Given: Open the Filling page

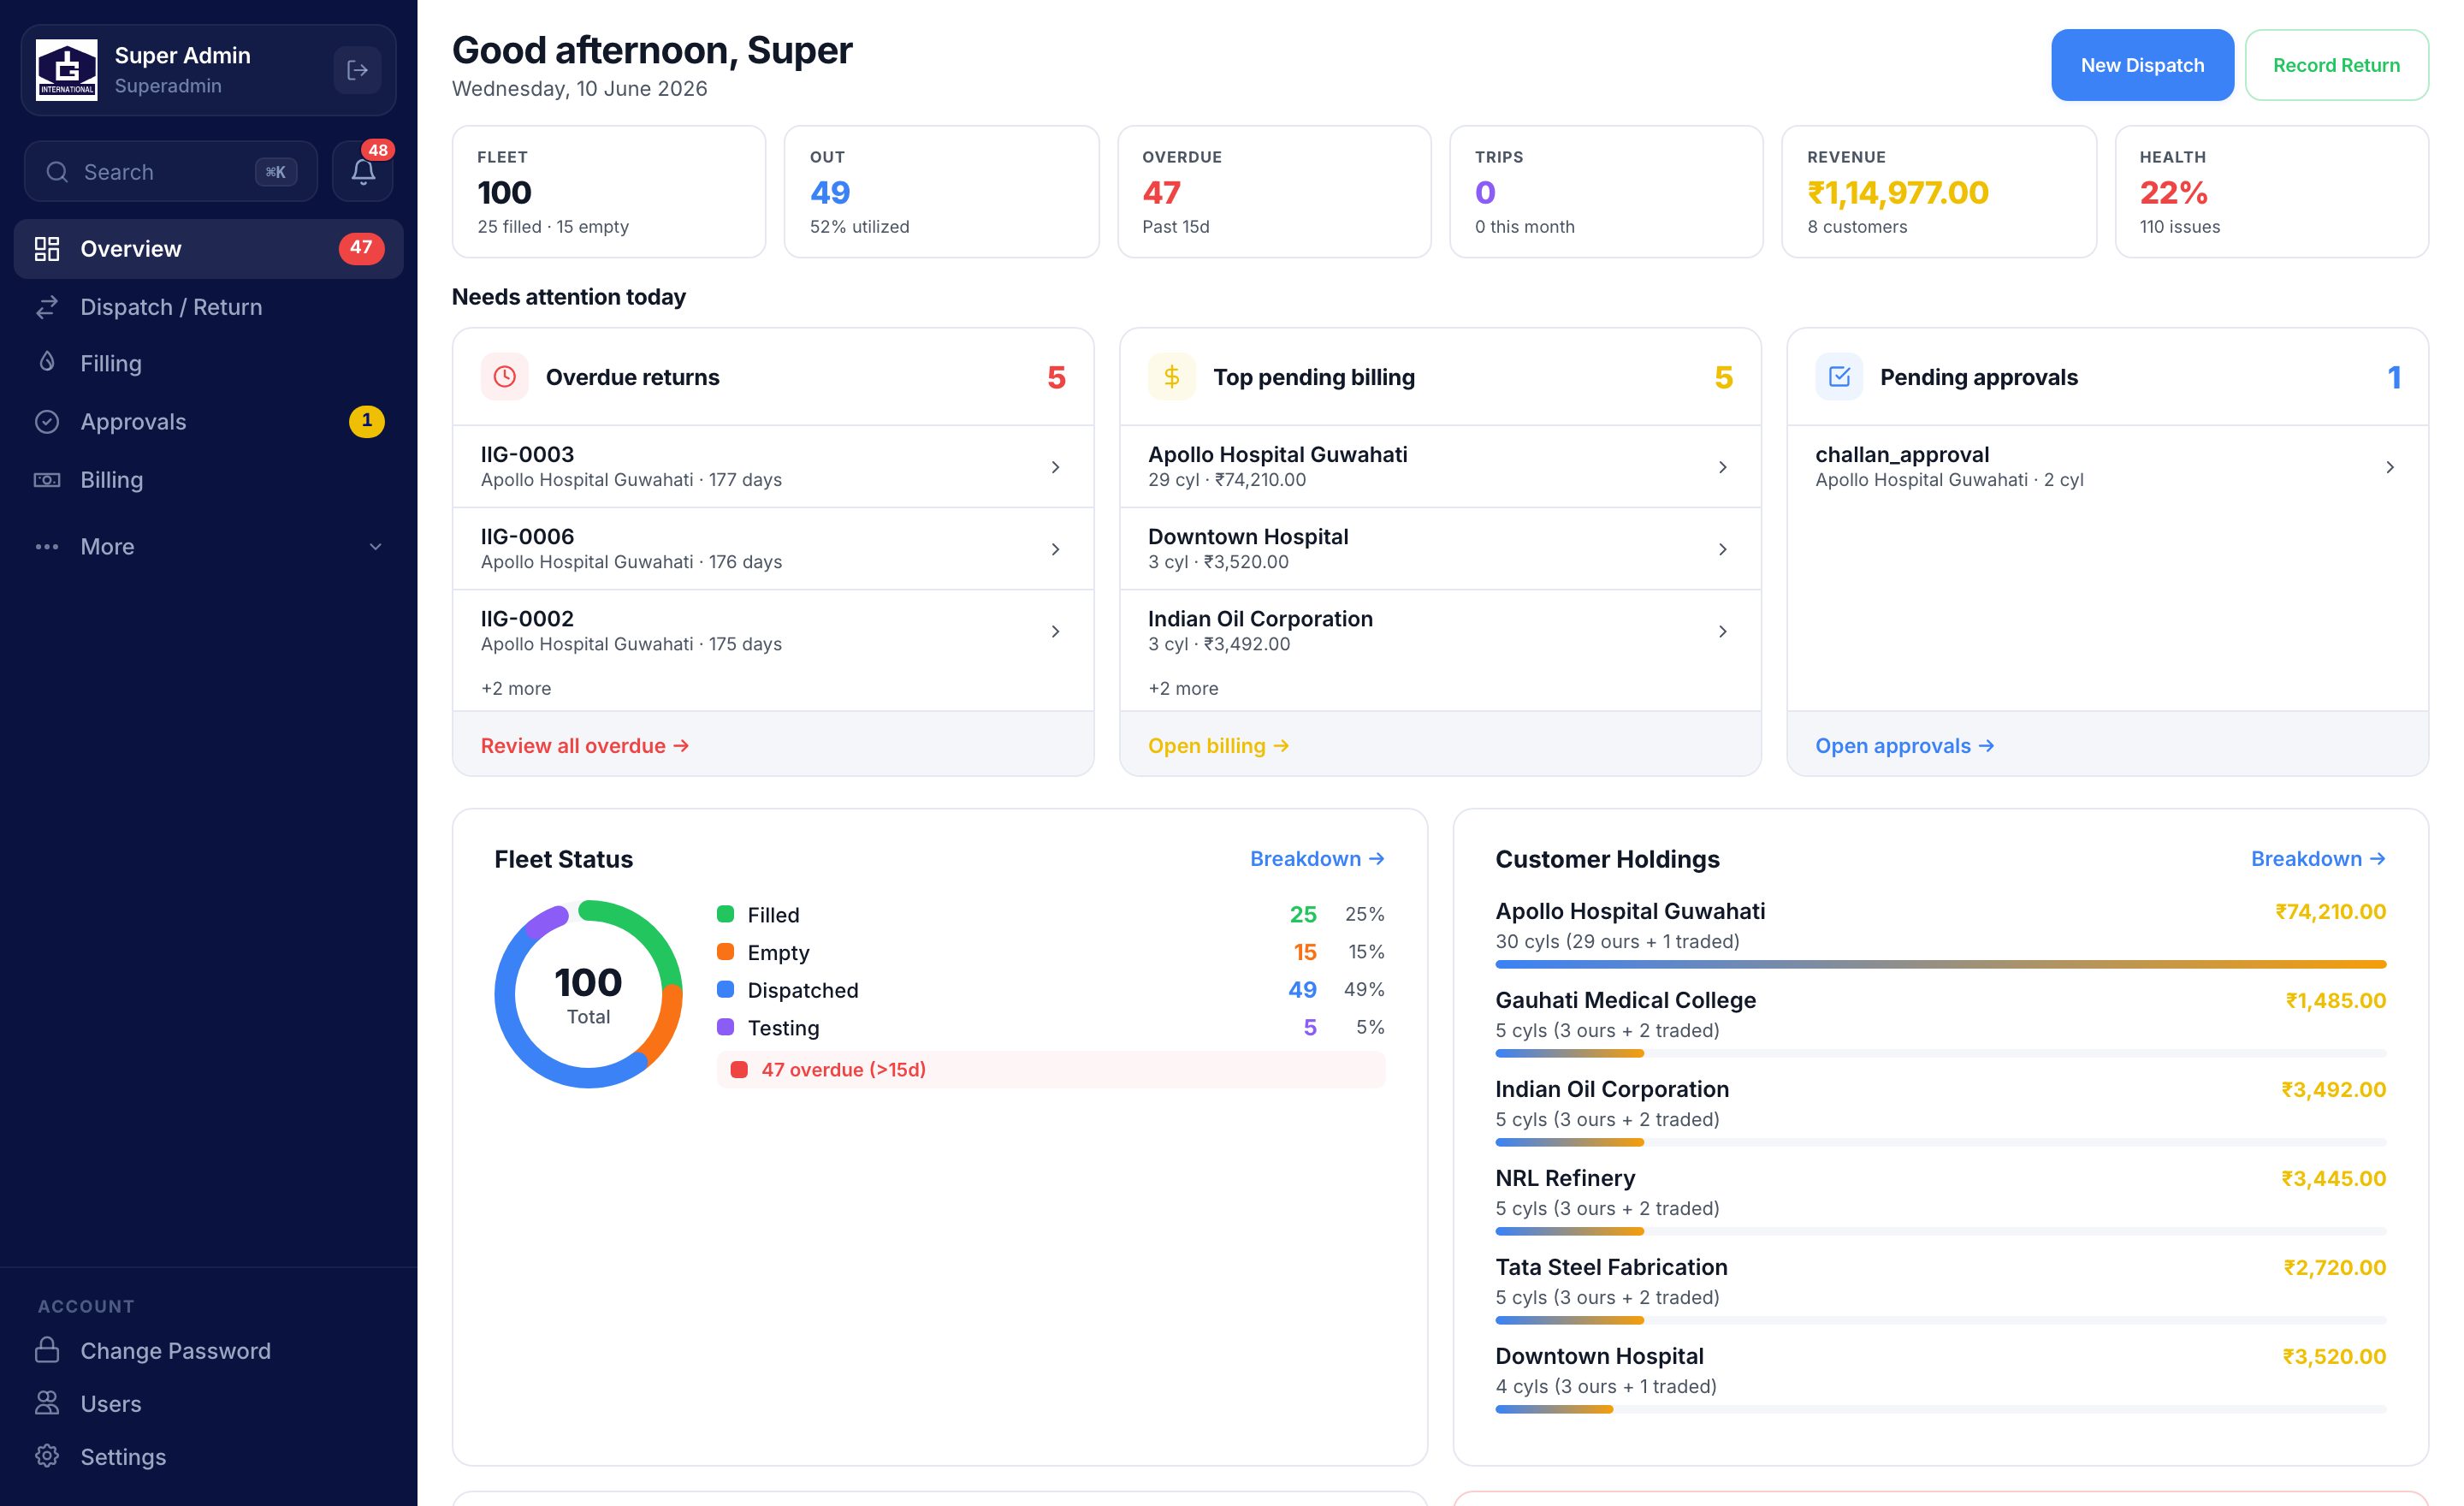Looking at the screenshot, I should (x=209, y=363).
